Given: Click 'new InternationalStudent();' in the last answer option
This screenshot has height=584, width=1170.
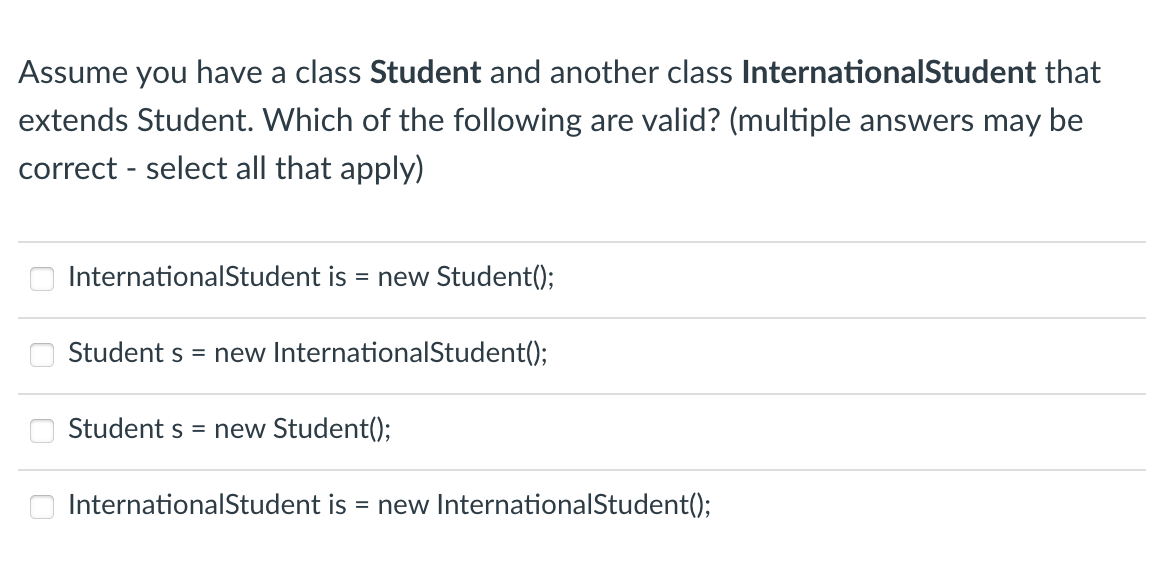Looking at the screenshot, I should (x=545, y=505).
